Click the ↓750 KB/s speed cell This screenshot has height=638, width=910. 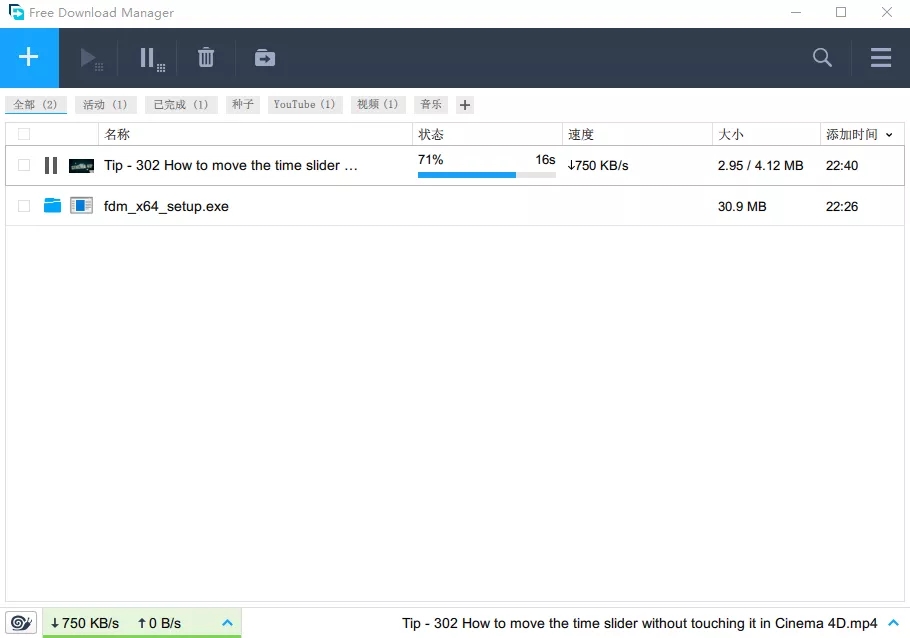(598, 165)
